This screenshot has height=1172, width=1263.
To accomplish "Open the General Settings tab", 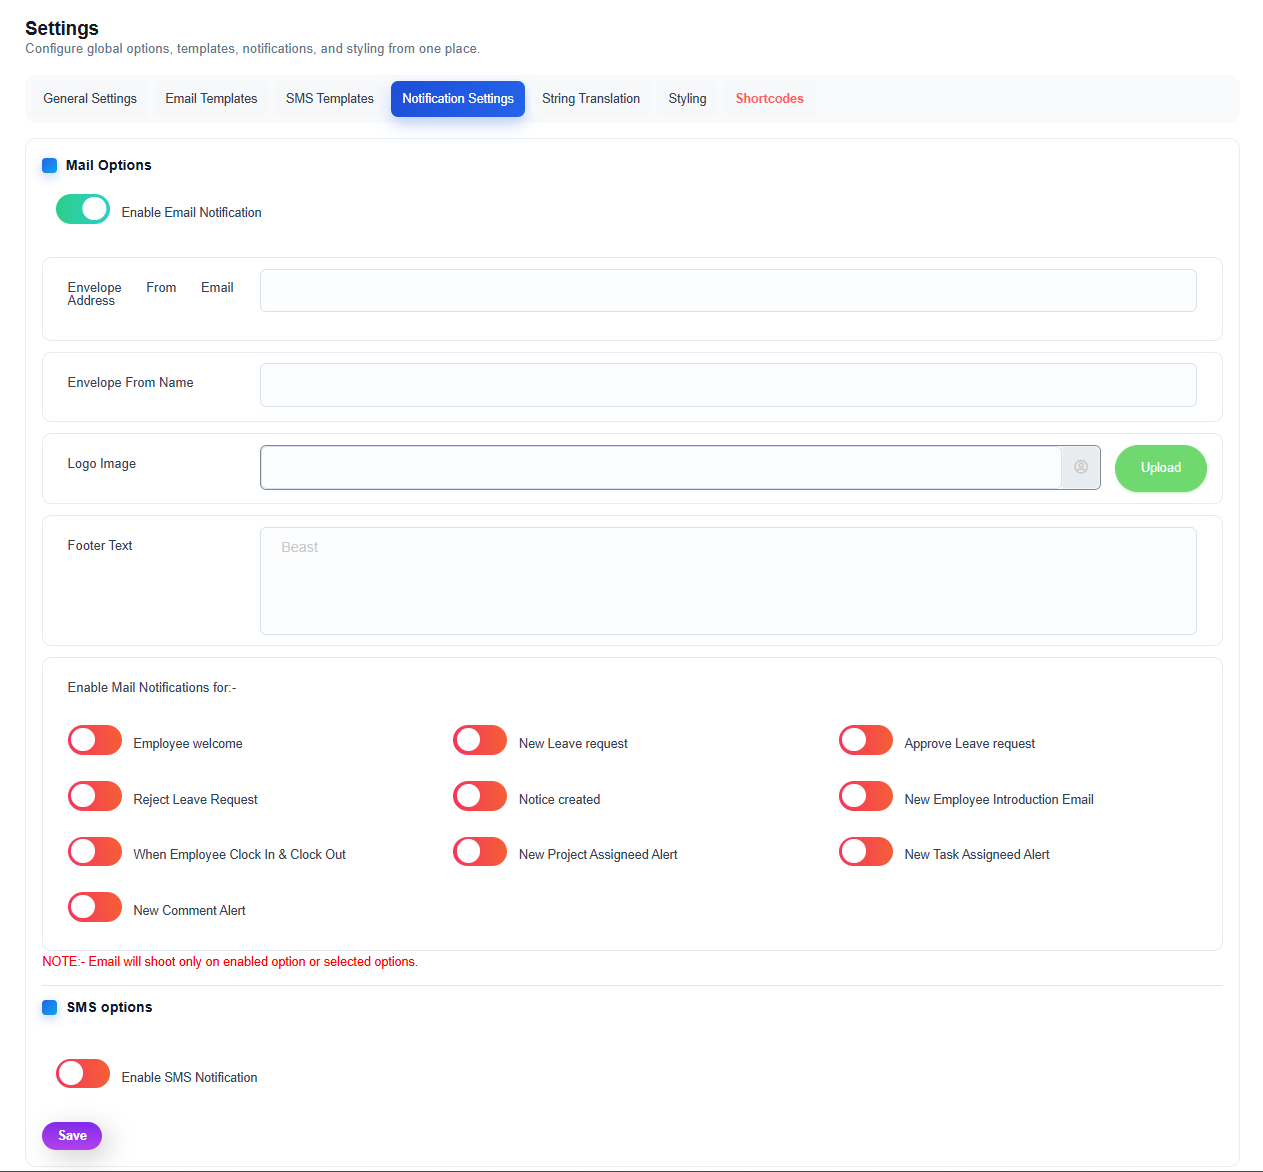I will point(90,99).
